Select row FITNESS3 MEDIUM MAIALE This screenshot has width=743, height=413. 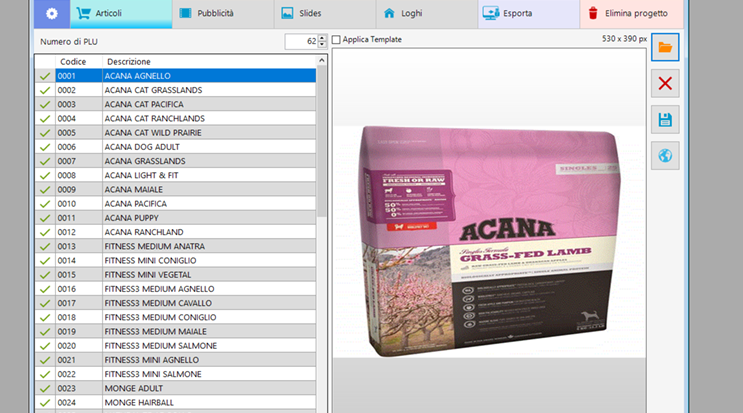[x=175, y=332]
